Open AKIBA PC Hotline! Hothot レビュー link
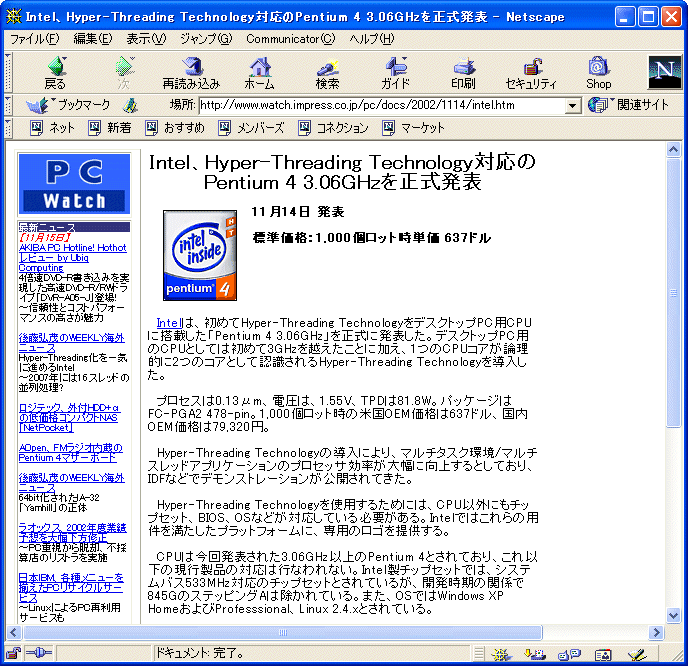 (72, 258)
